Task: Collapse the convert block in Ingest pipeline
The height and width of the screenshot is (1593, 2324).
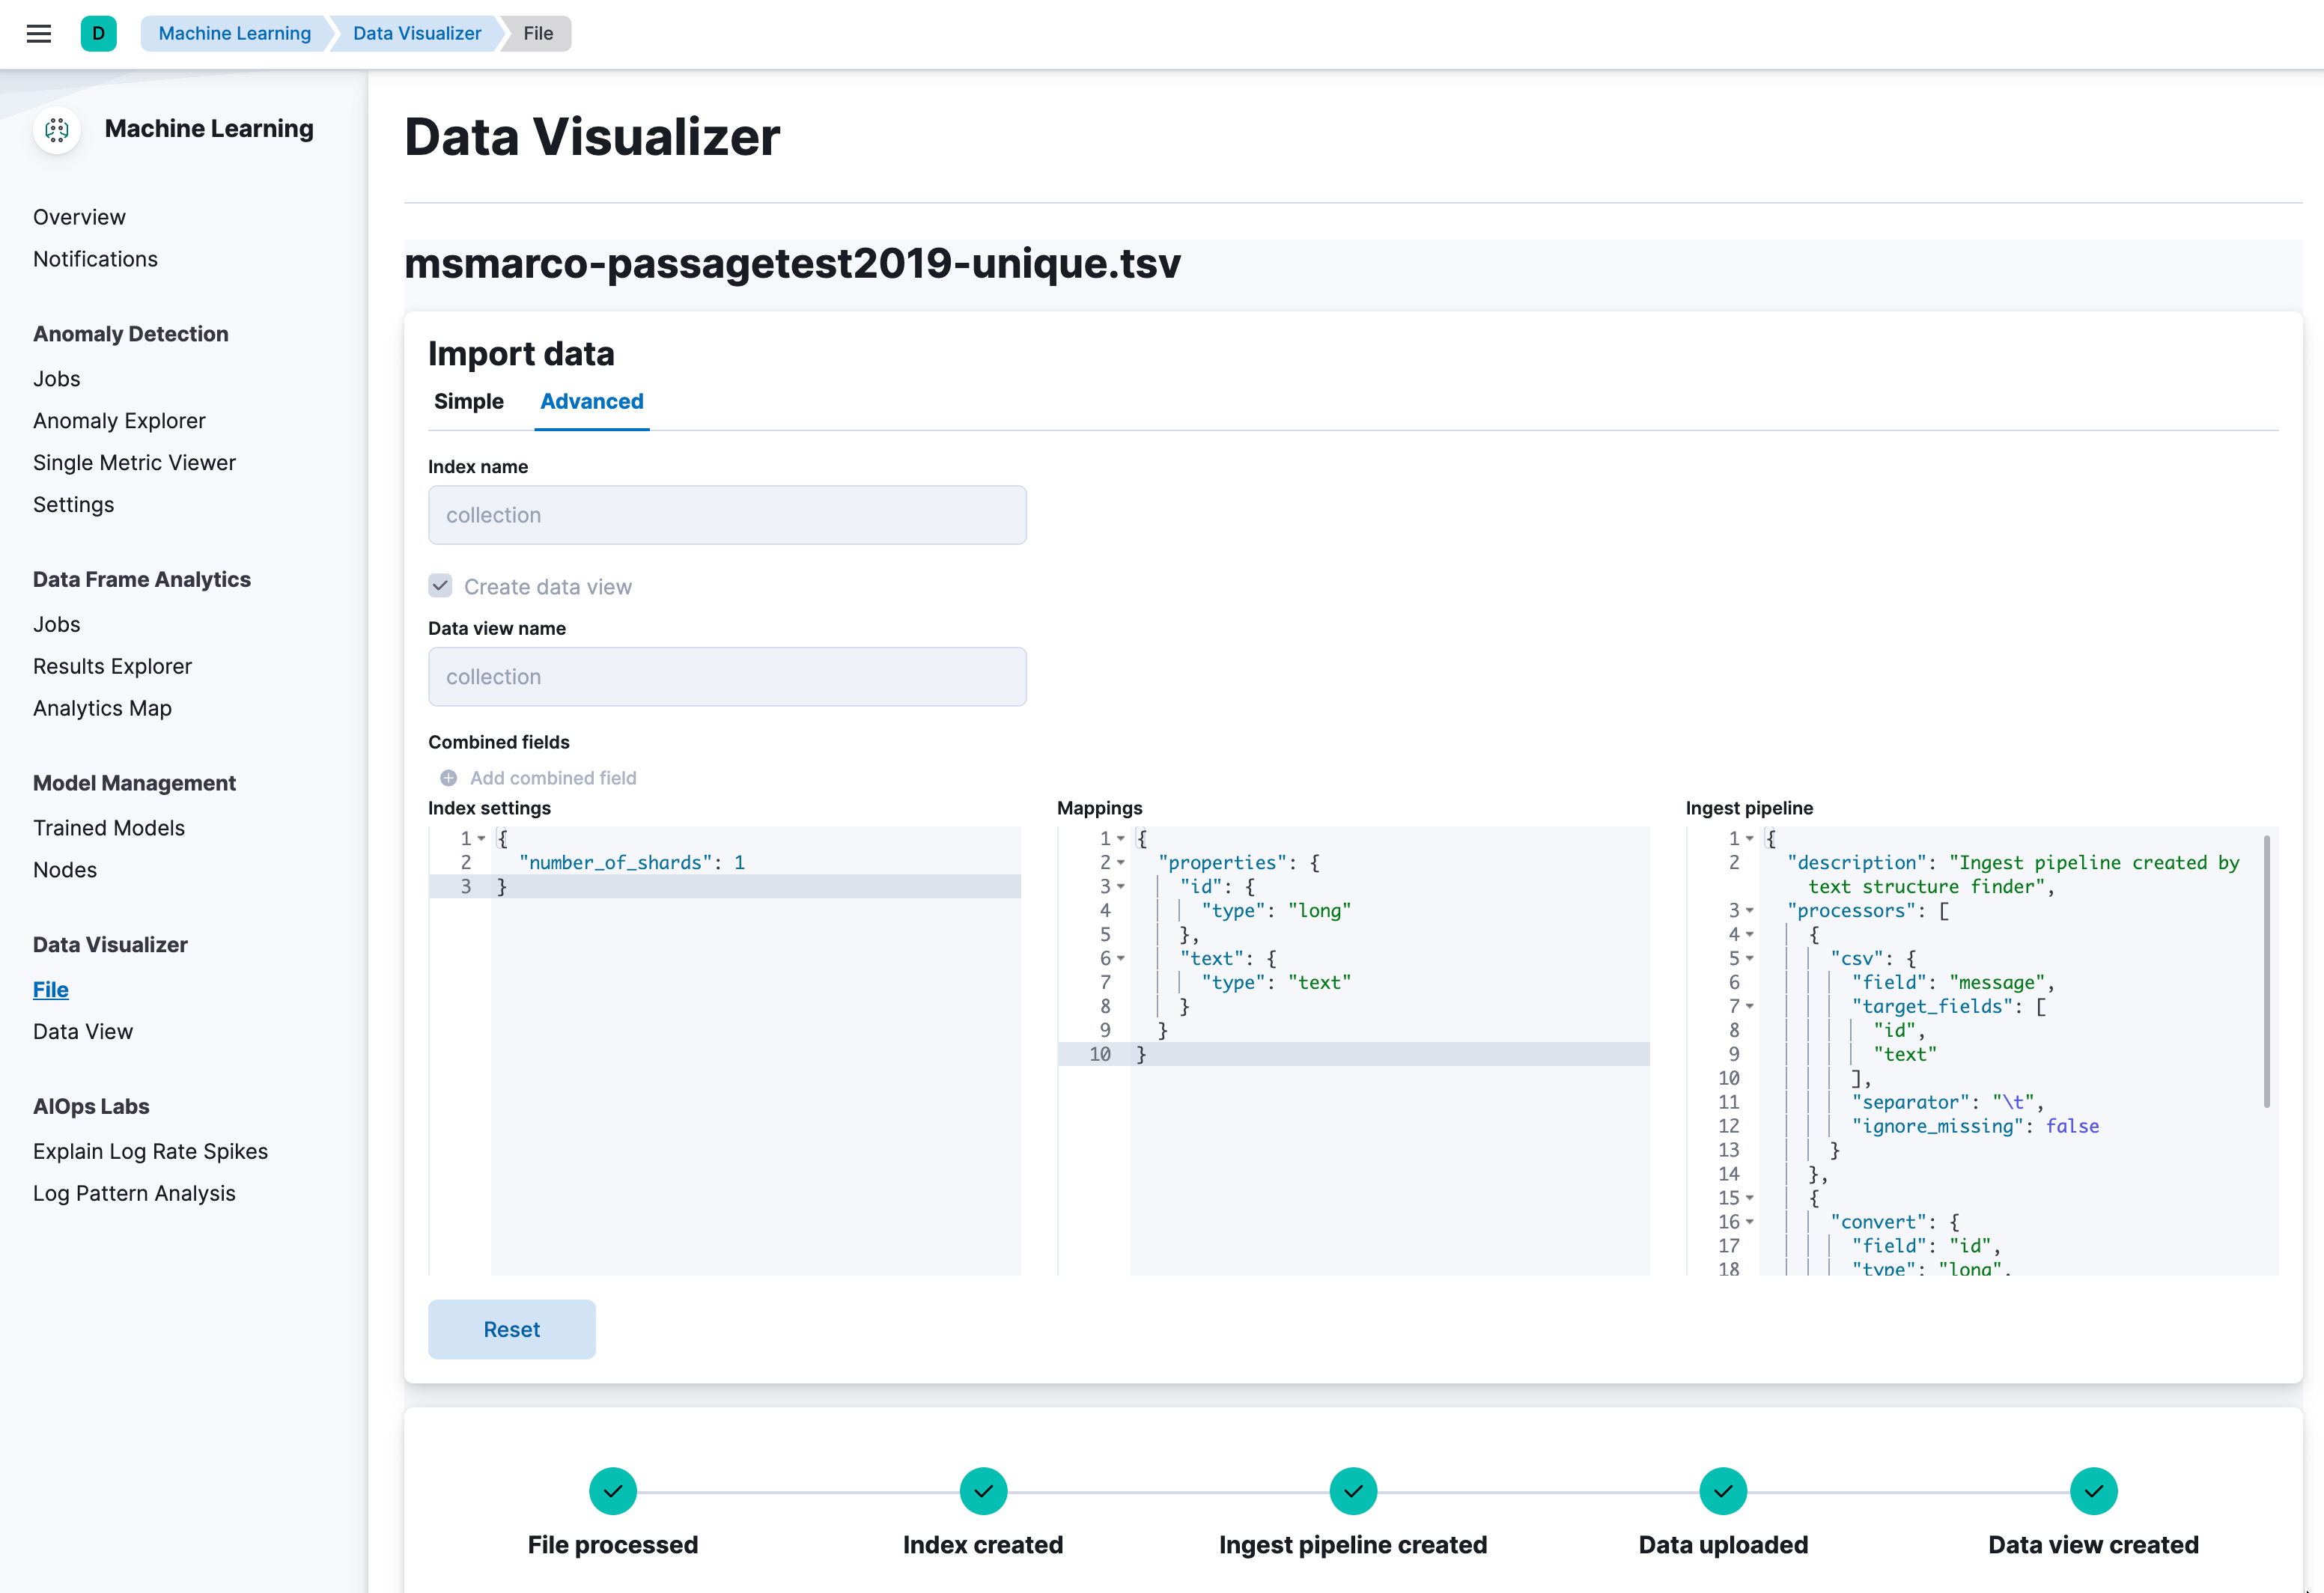Action: (1749, 1221)
